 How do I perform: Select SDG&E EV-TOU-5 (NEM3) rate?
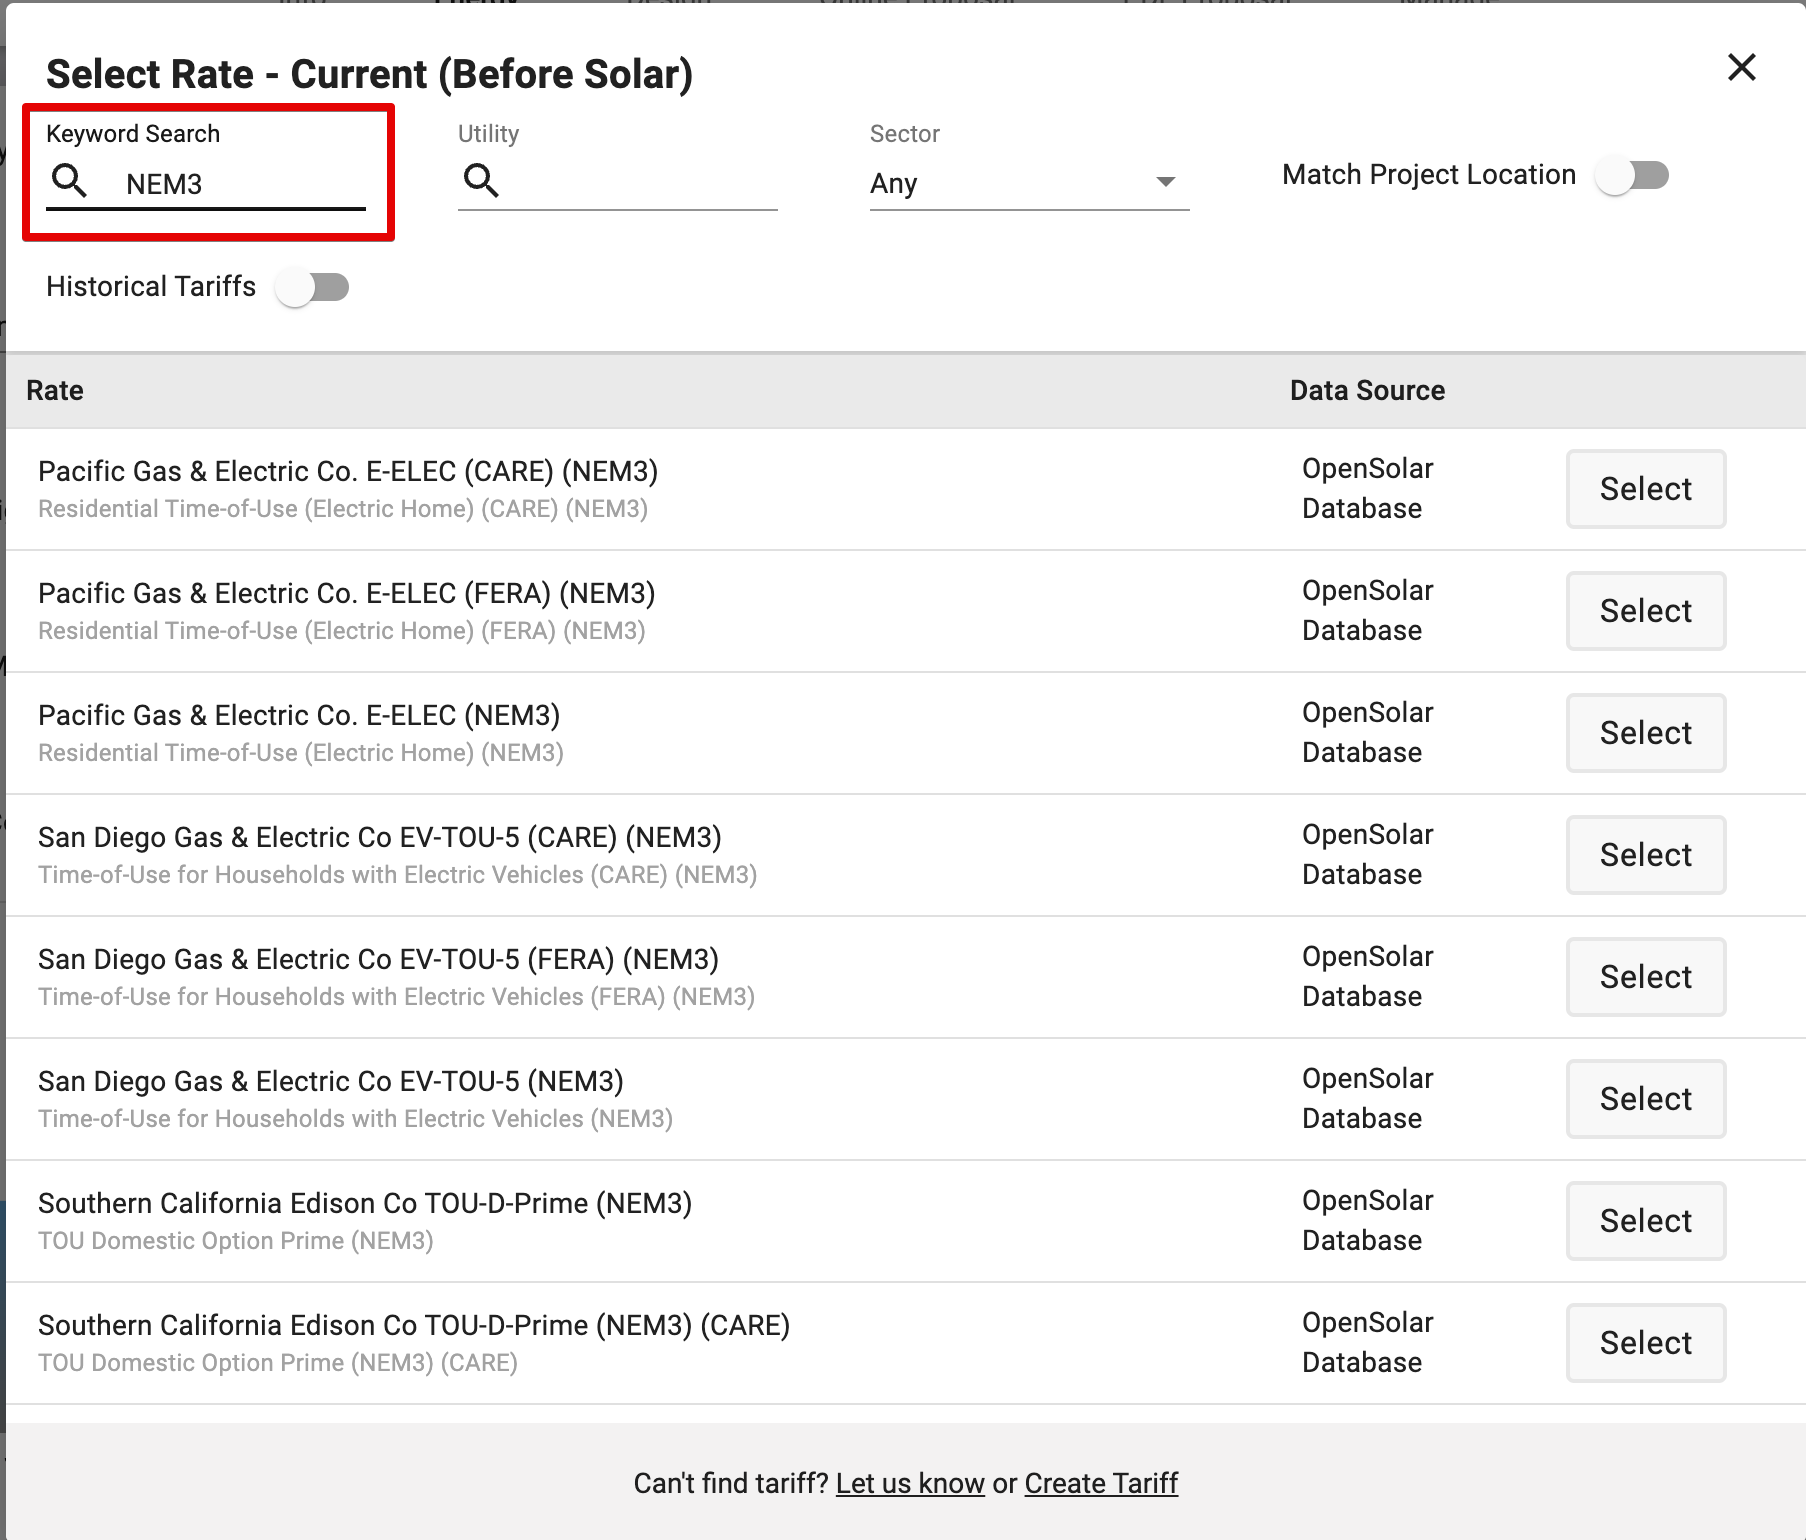tap(1646, 1099)
